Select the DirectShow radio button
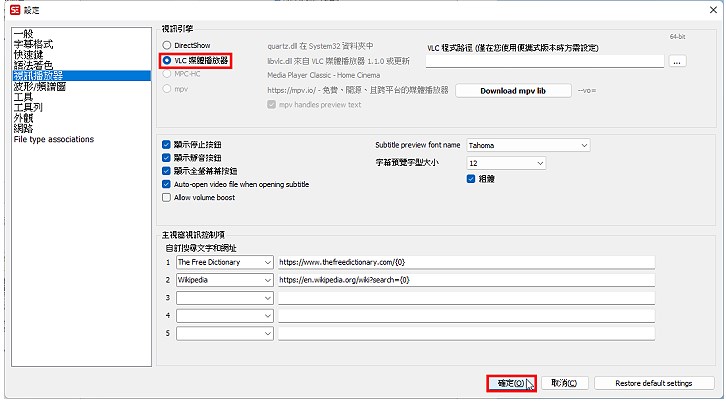Screen dimensions: 726x401 pos(167,46)
